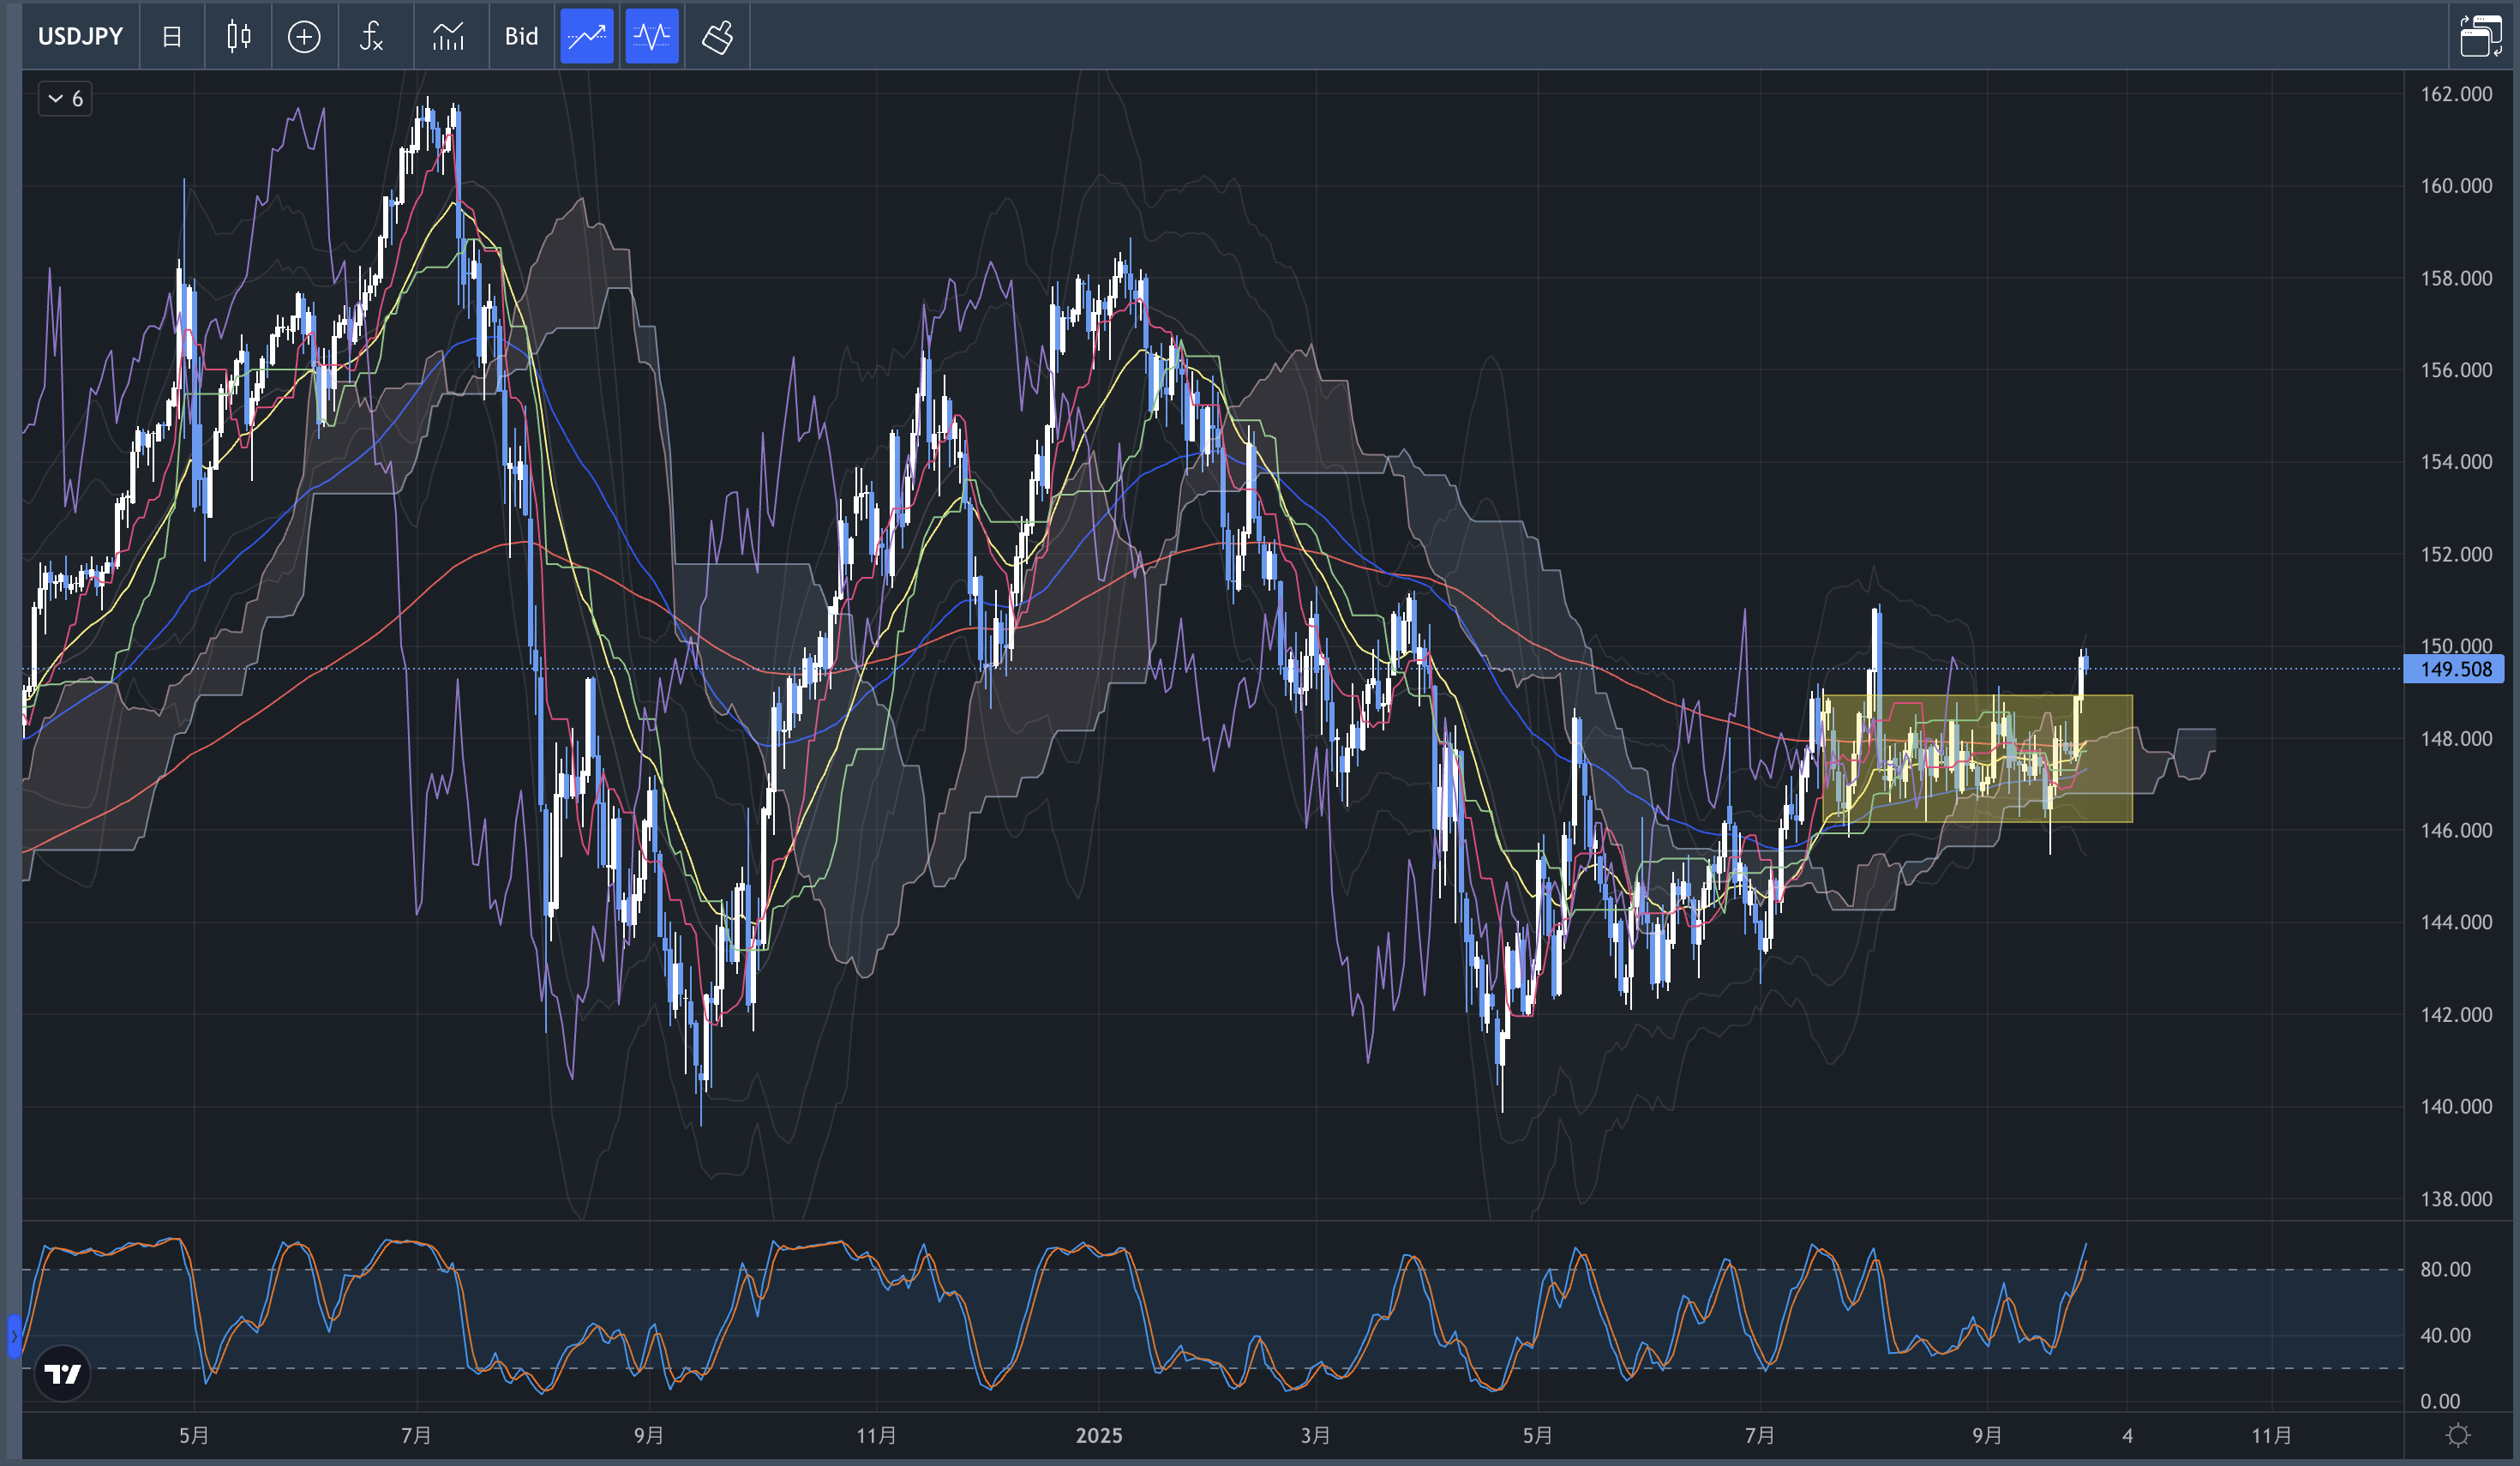Open the fx indicators menu
The width and height of the screenshot is (2520, 1466).
[x=371, y=37]
